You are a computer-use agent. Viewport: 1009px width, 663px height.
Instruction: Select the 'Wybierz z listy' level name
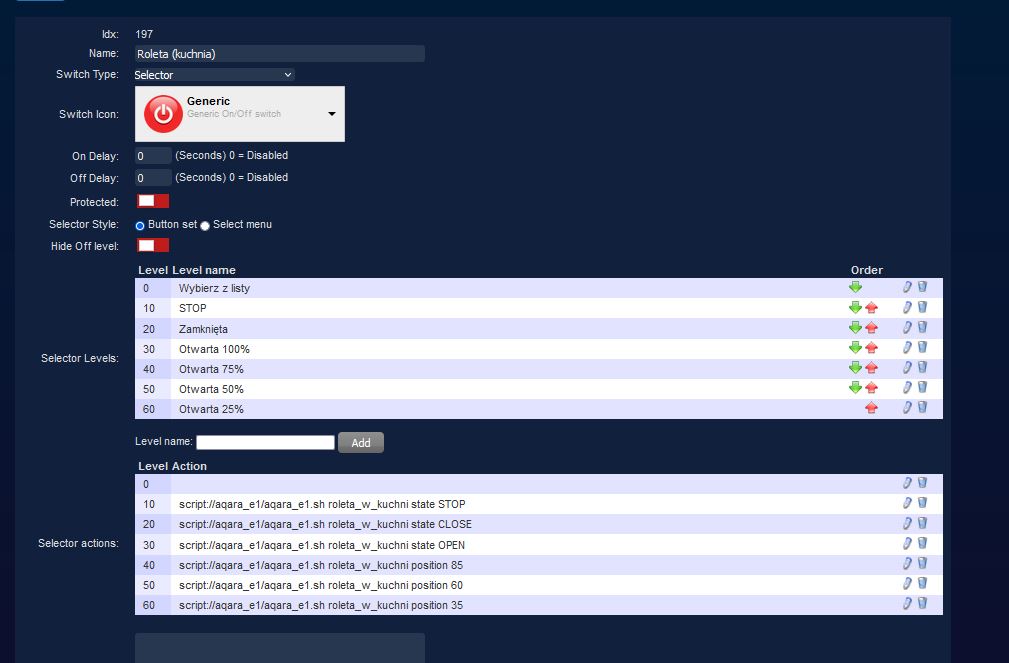coord(214,288)
